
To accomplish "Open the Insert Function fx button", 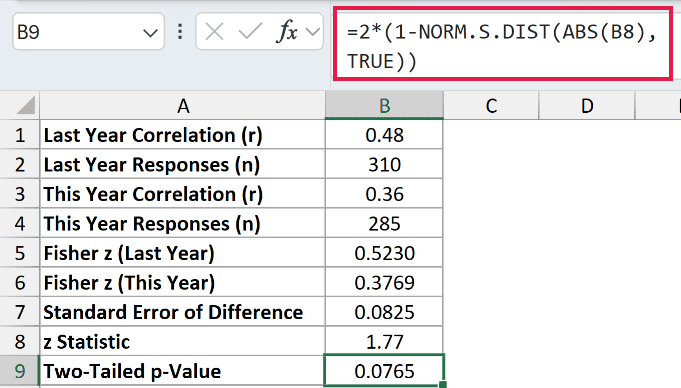I will pos(287,32).
